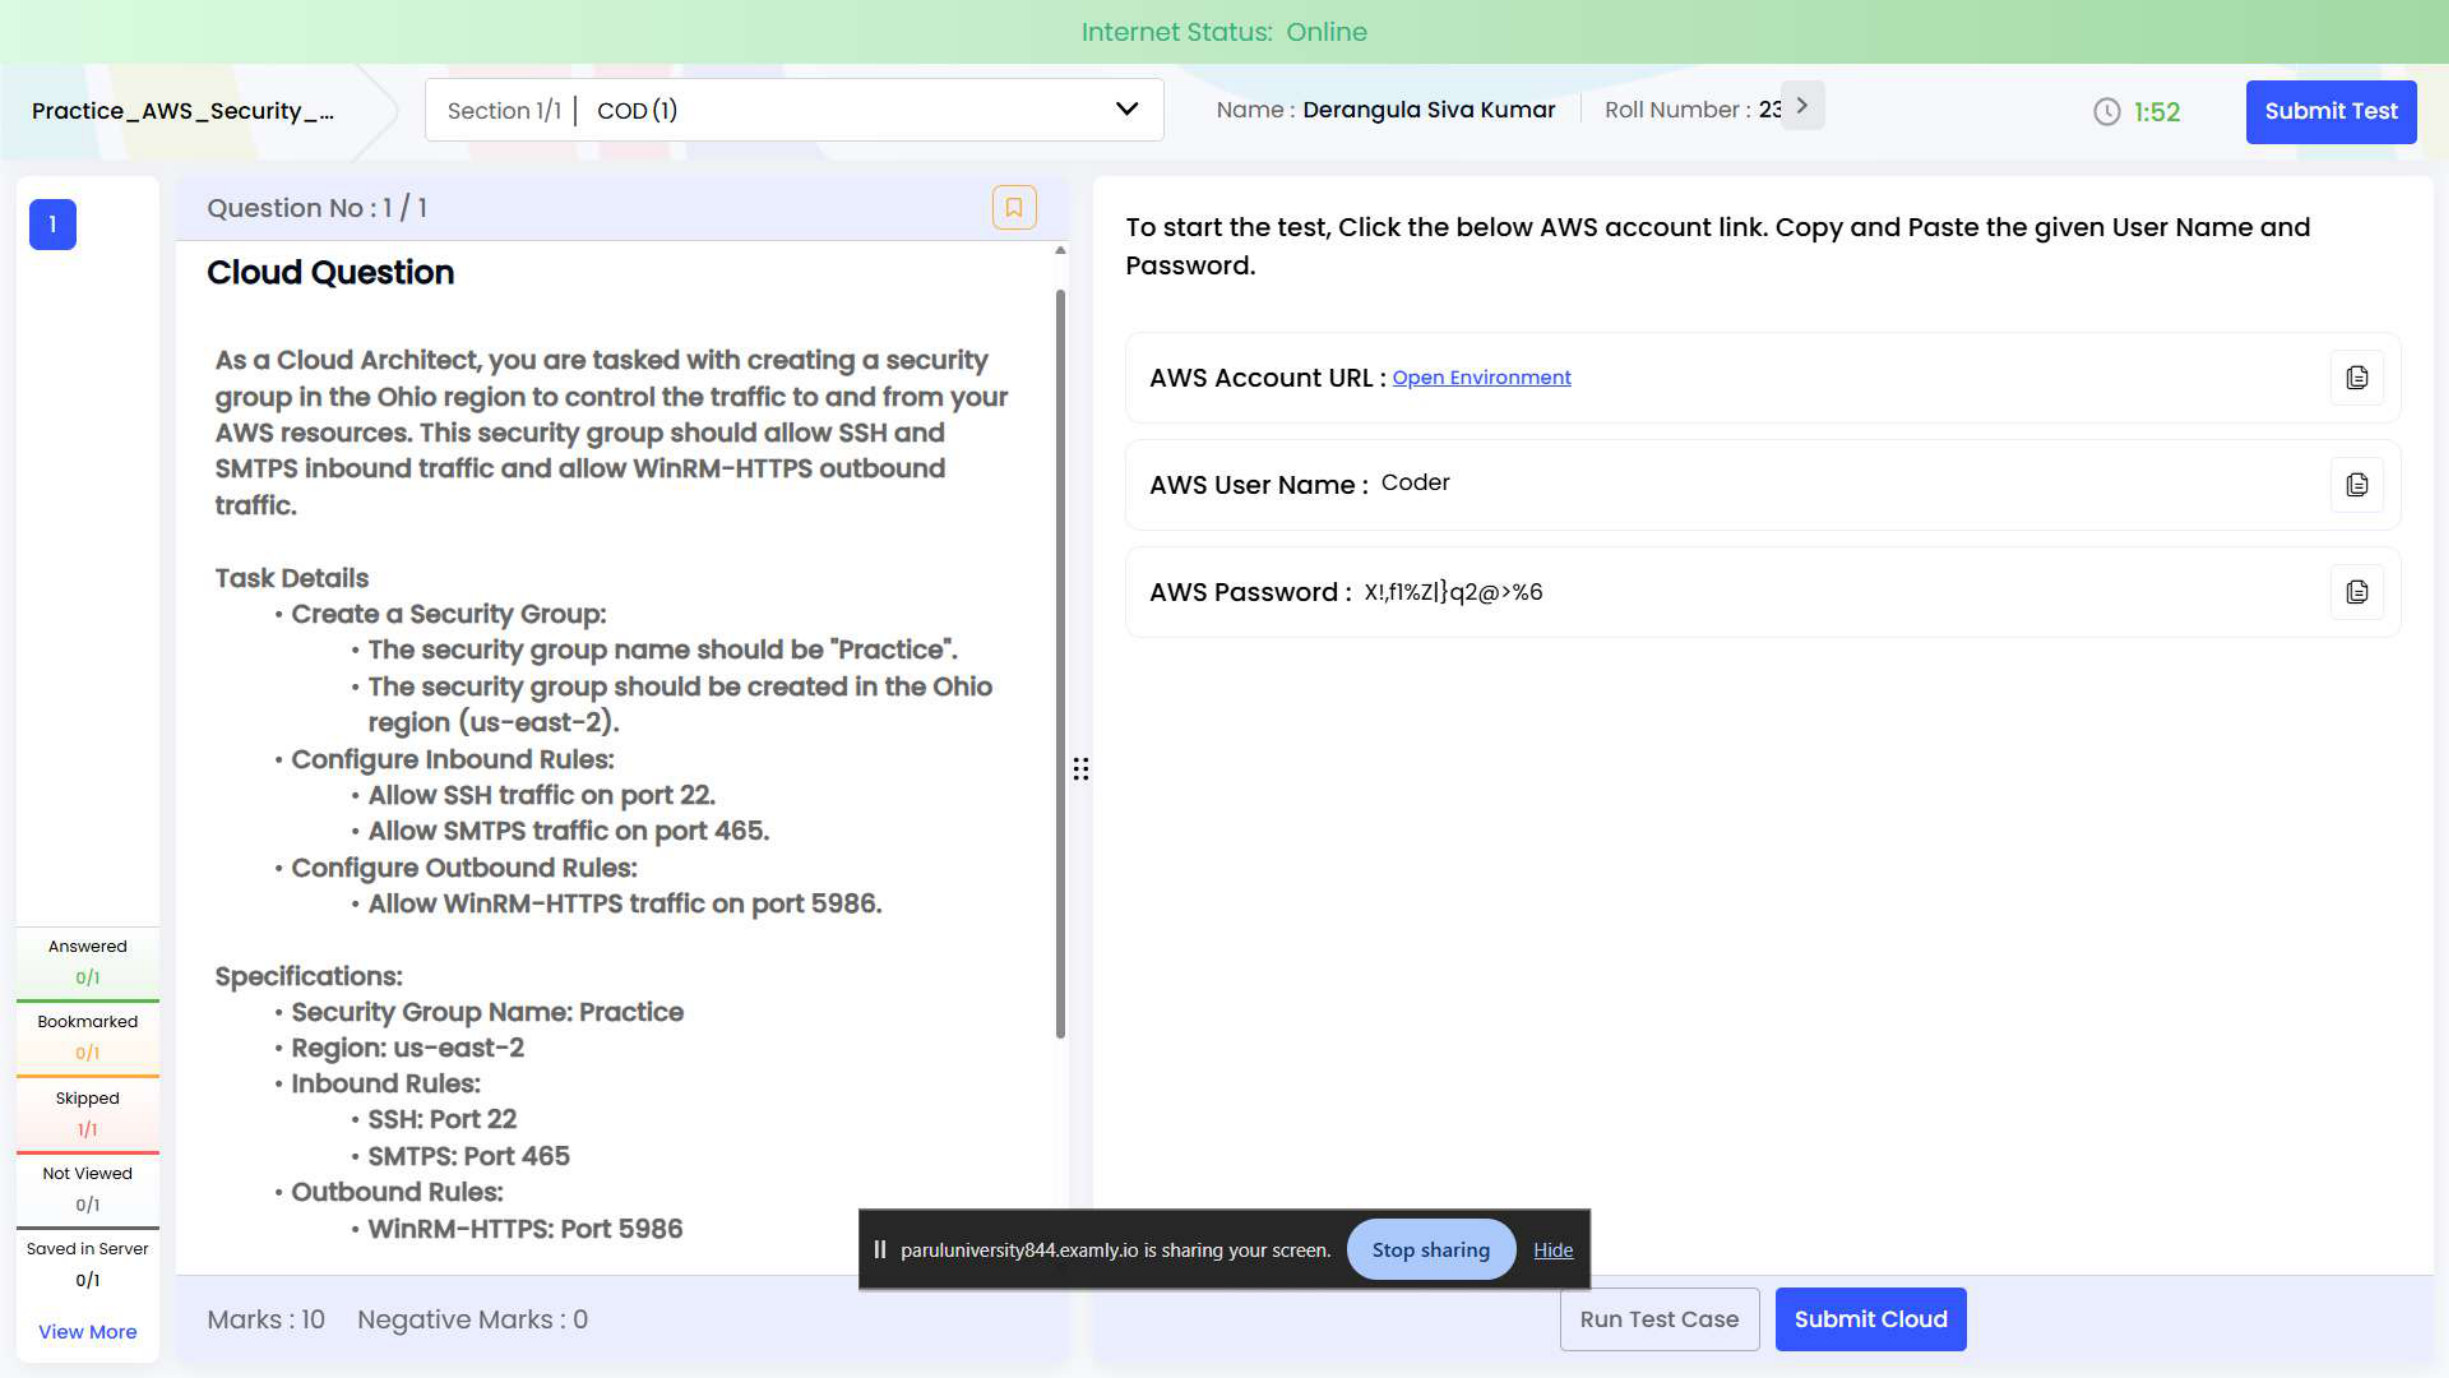This screenshot has width=2449, height=1378.
Task: Click 'Region: us-east-2' specification line
Action: pos(407,1047)
